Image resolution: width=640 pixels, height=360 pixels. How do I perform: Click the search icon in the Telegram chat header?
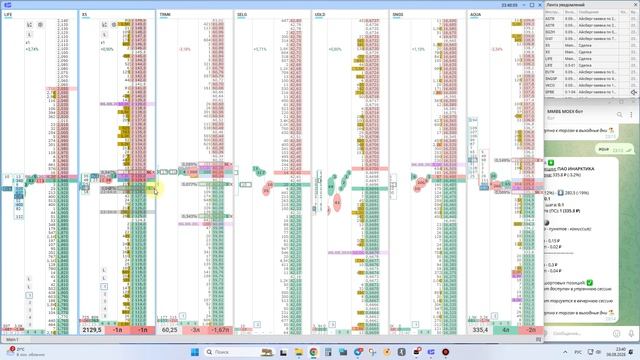(x=619, y=115)
